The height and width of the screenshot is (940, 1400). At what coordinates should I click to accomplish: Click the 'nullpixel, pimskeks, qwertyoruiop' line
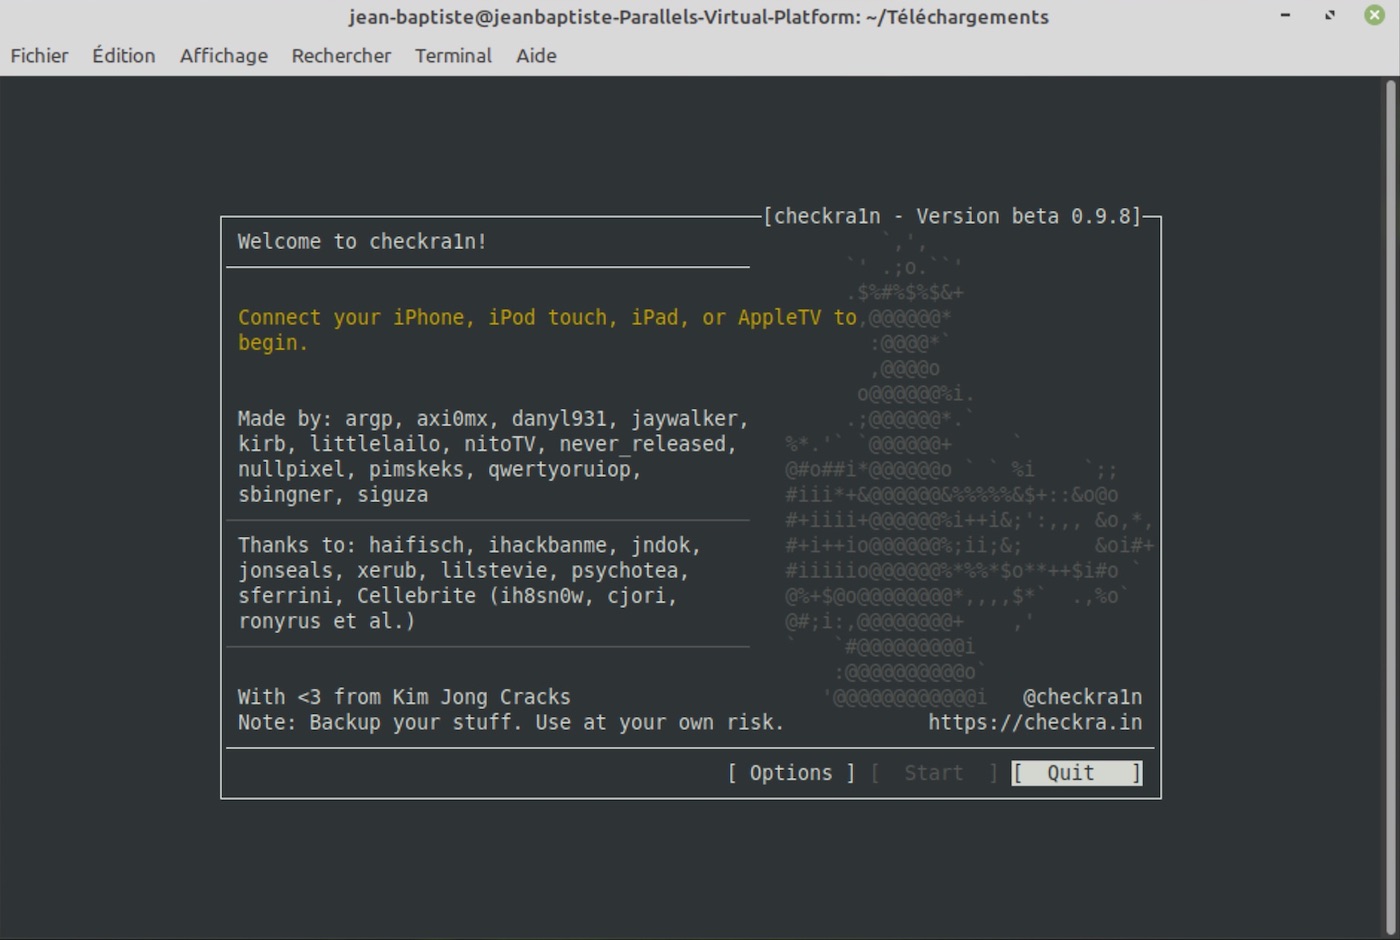click(440, 470)
